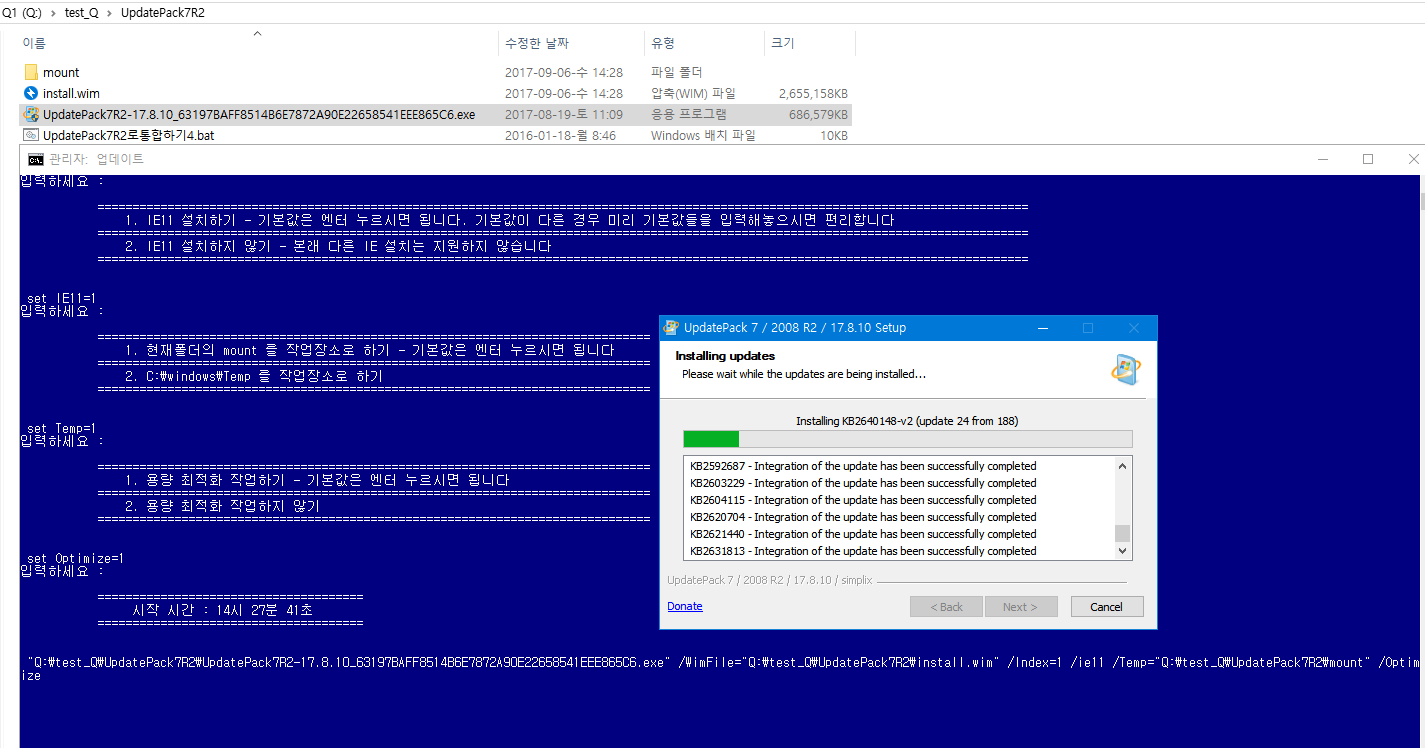The image size is (1425, 748).
Task: Click the update installation progress bar
Action: (x=908, y=439)
